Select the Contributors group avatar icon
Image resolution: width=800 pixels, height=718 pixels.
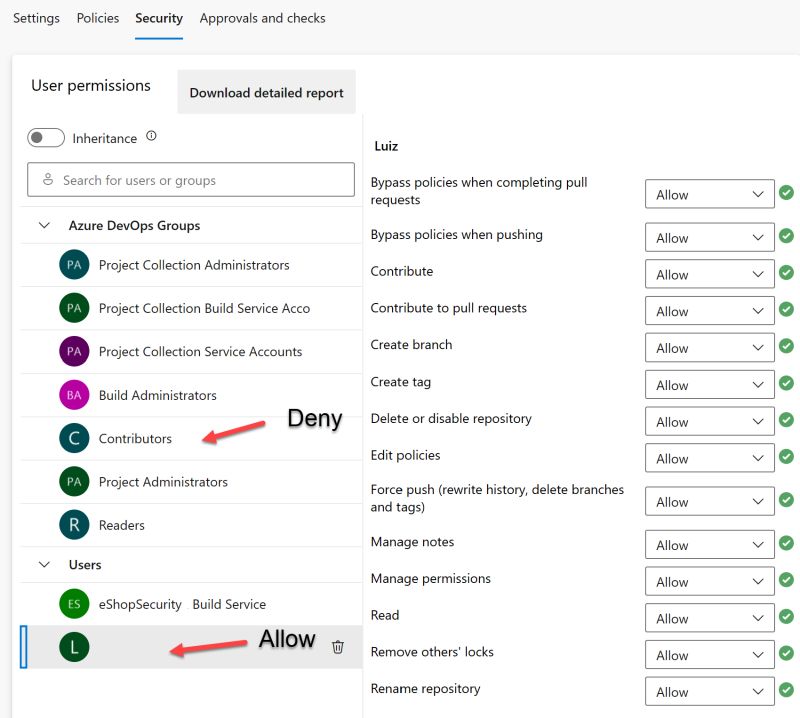pyautogui.click(x=73, y=438)
